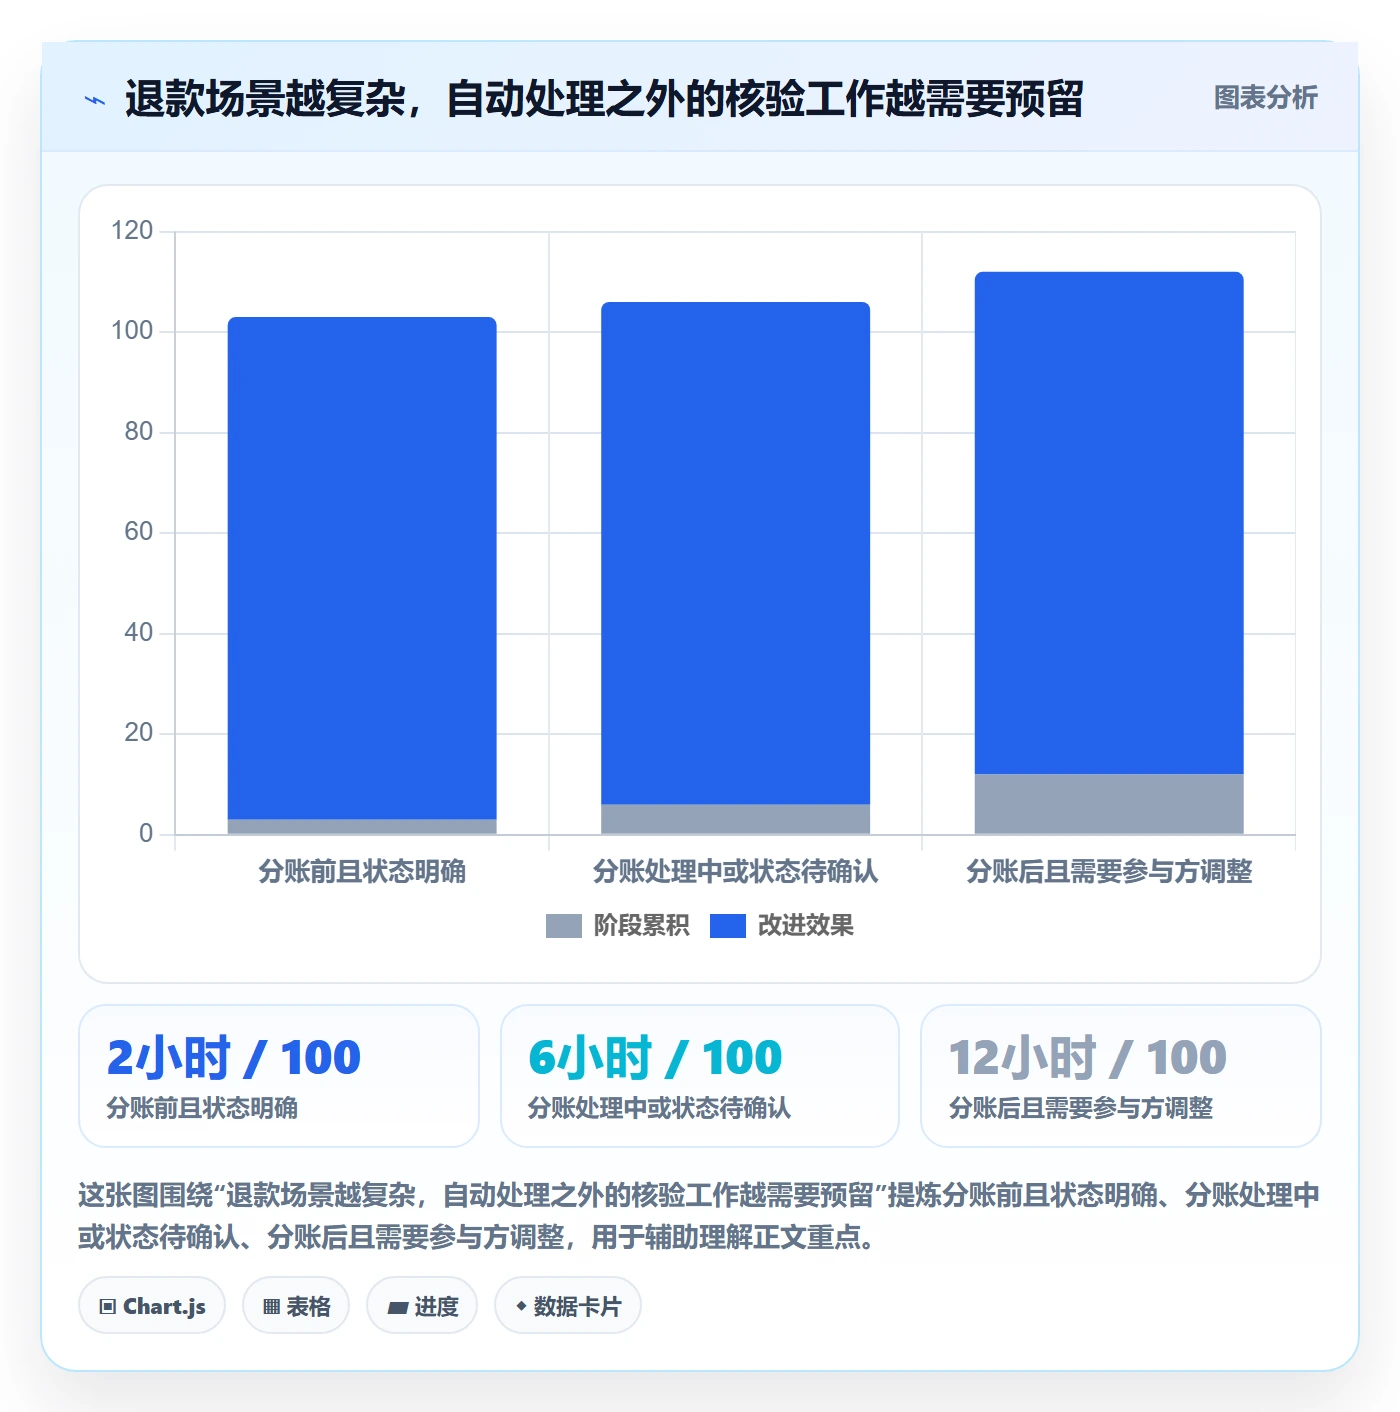Toggle the 改进效果 legend item

click(782, 926)
